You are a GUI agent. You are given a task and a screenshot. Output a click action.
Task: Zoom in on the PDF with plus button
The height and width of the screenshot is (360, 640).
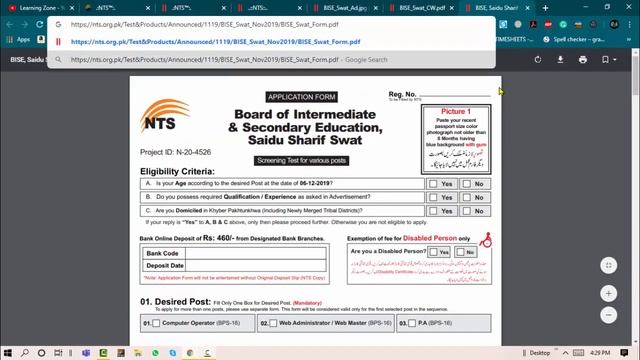[x=609, y=293]
